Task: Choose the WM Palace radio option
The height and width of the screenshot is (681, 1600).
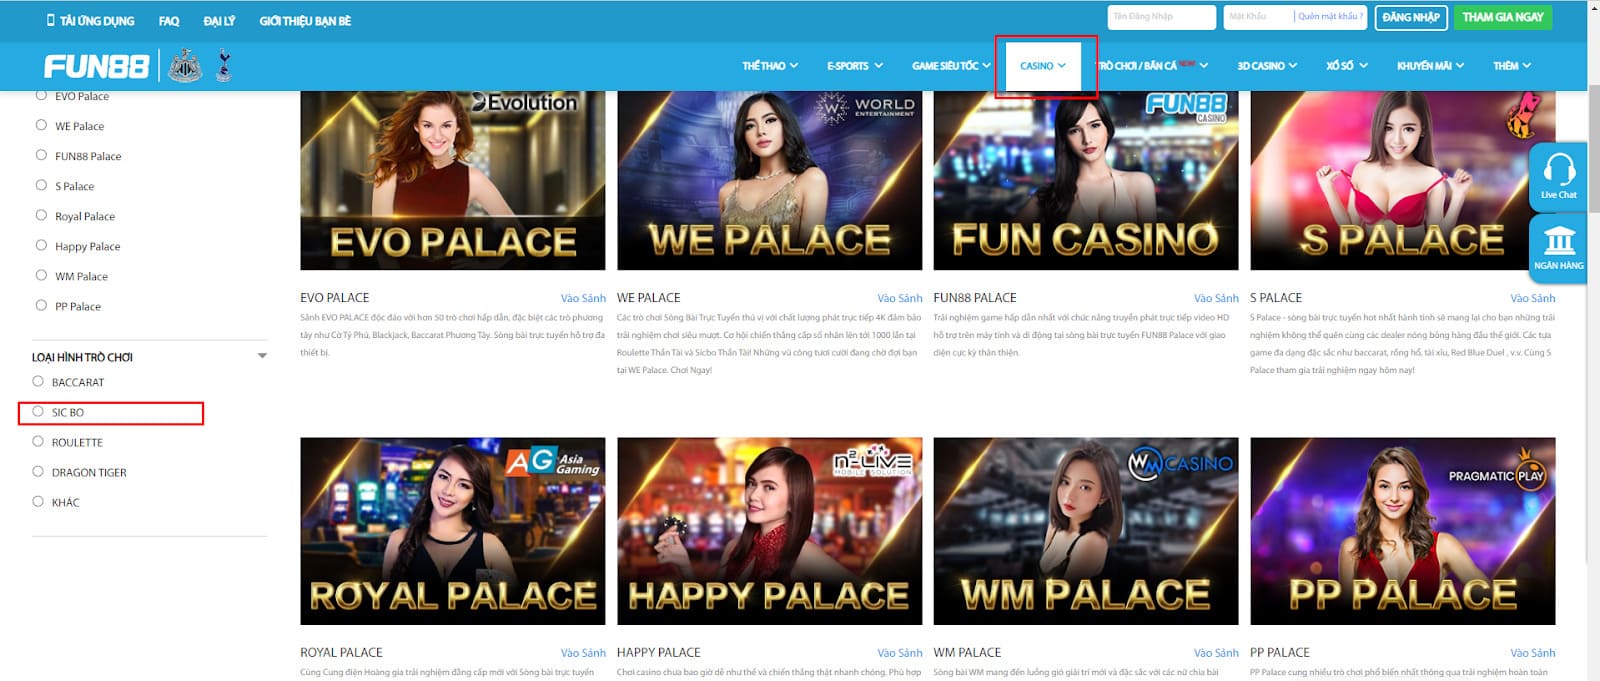Action: [x=41, y=275]
